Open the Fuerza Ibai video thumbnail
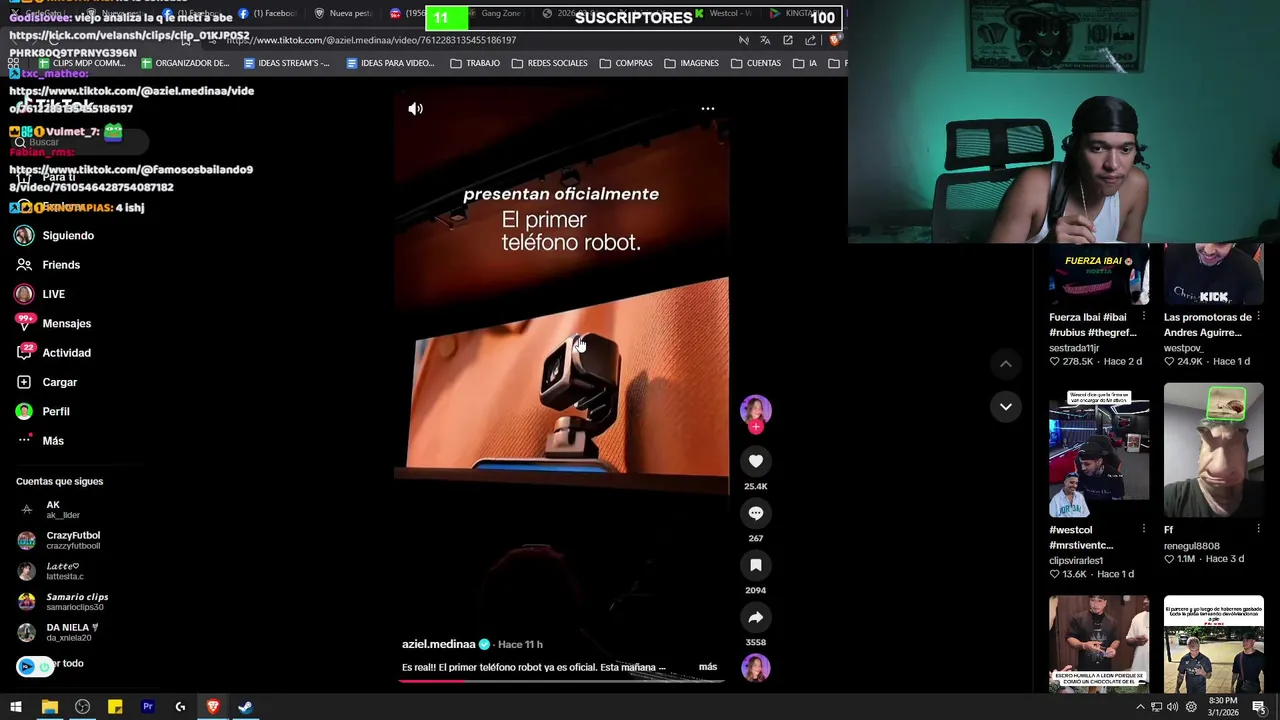 (1099, 273)
